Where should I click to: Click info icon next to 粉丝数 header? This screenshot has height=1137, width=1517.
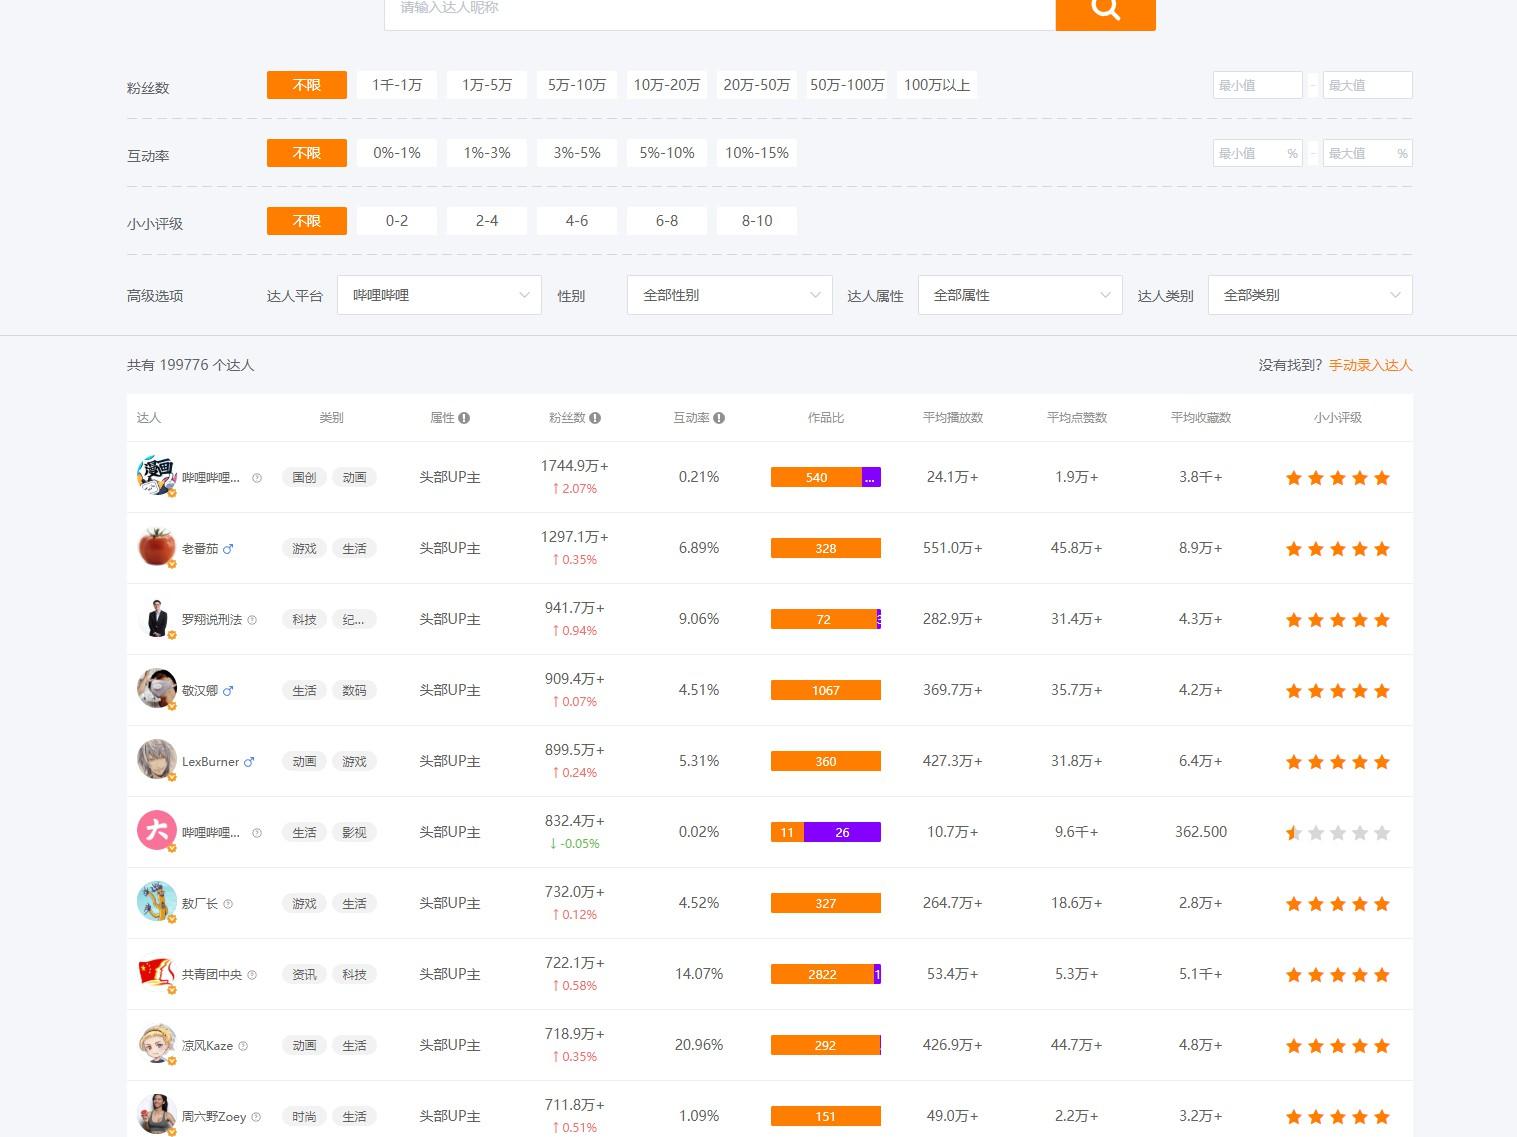point(595,418)
